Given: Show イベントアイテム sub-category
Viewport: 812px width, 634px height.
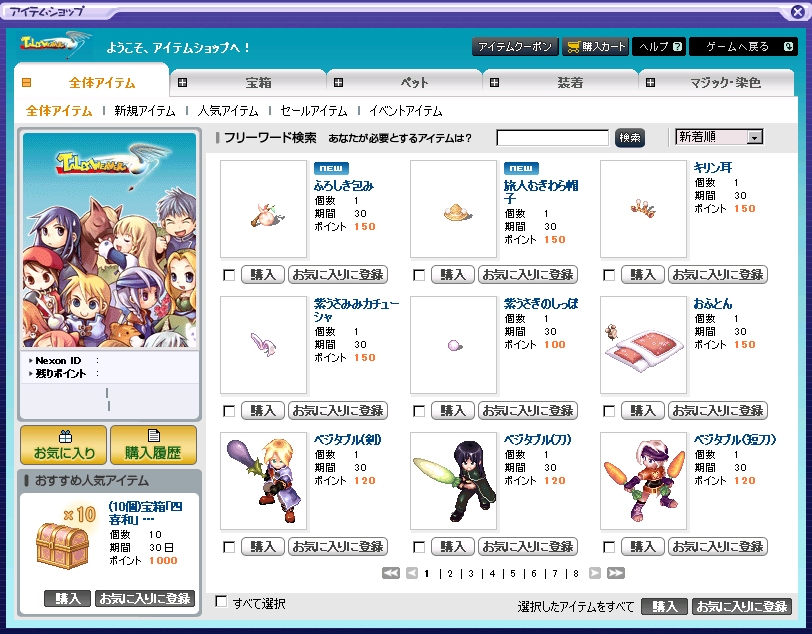Looking at the screenshot, I should [405, 111].
